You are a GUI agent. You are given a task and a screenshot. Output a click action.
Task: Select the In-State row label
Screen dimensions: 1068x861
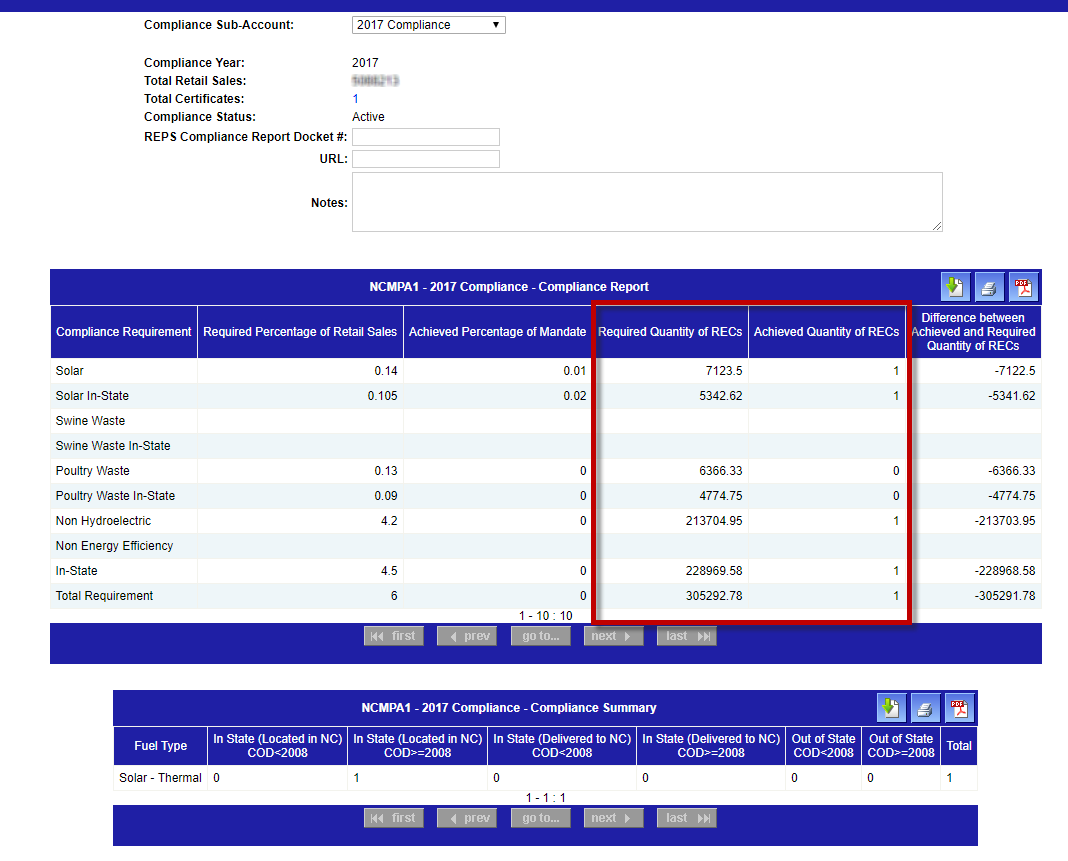coord(76,571)
